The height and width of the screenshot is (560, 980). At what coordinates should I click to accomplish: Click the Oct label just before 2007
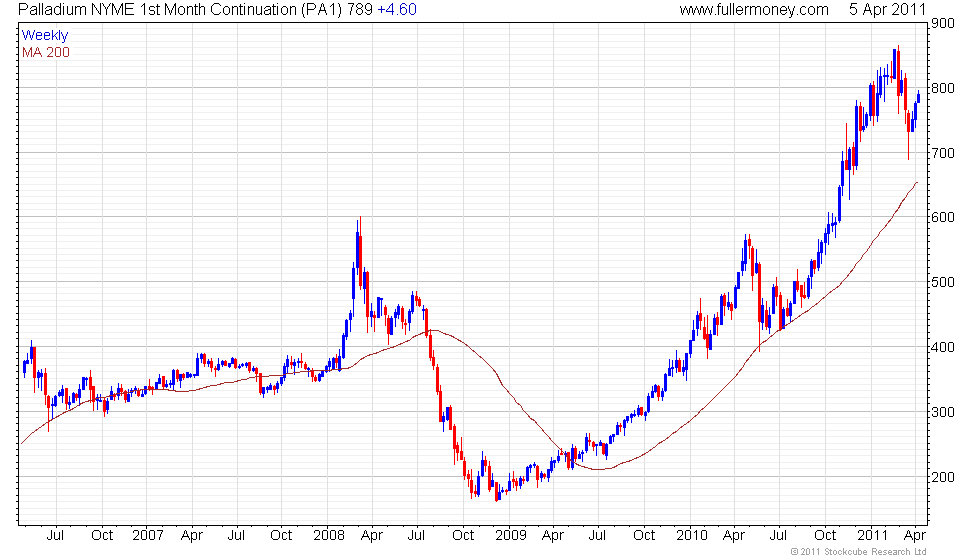[x=102, y=536]
